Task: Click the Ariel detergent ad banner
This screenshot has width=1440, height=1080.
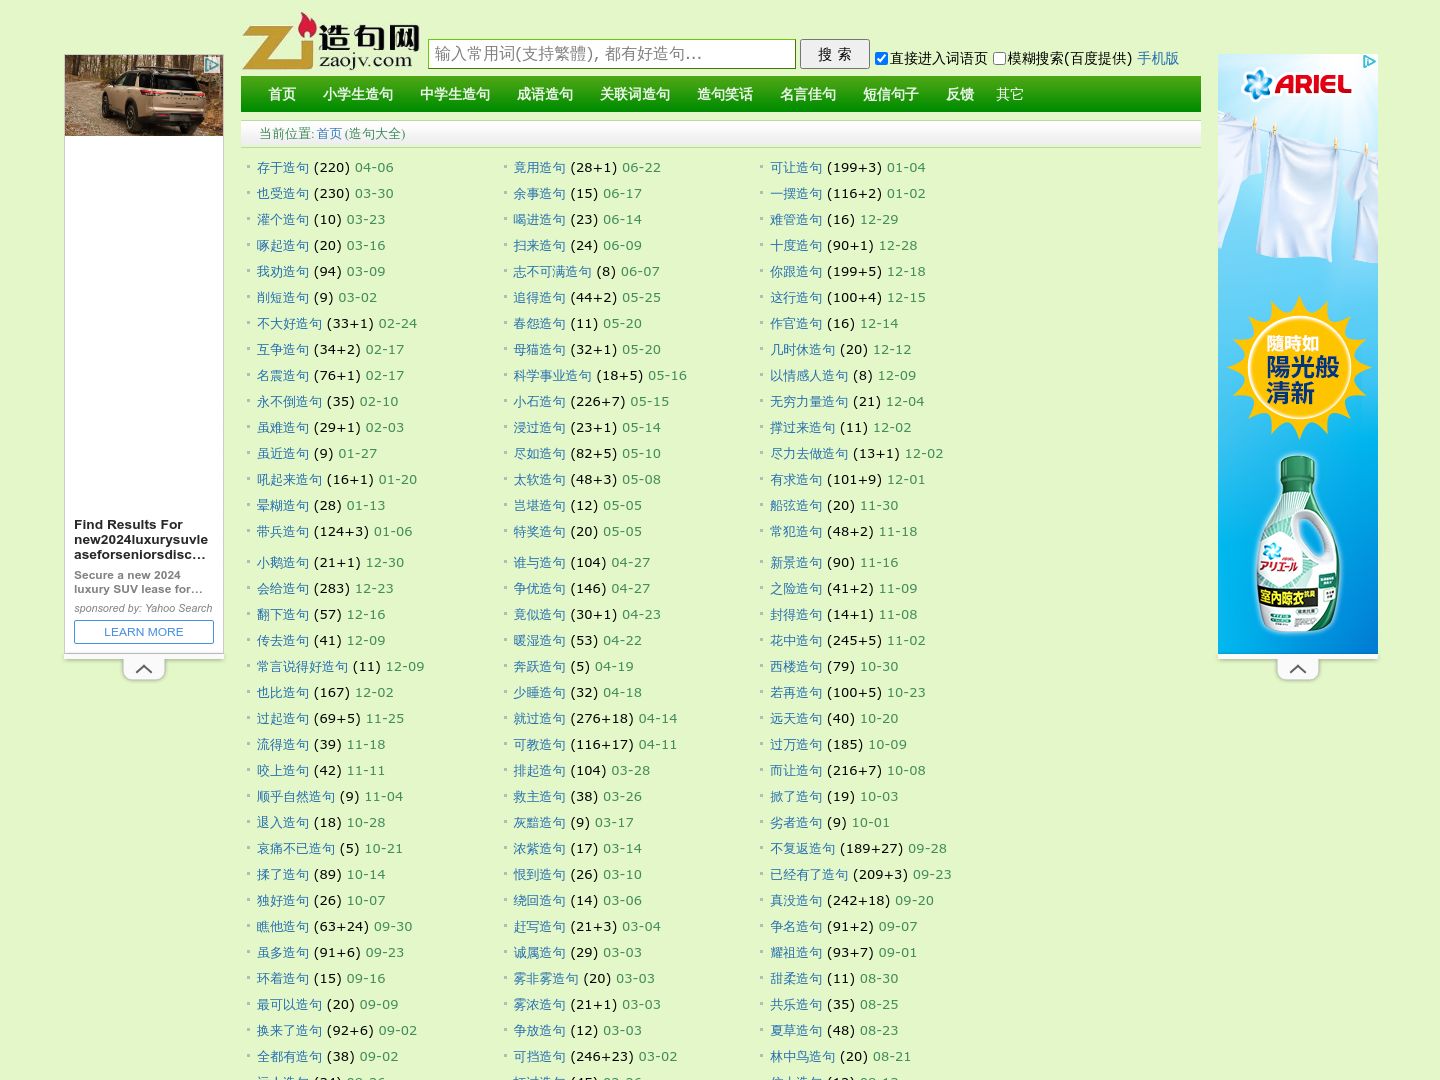Action: pos(1298,354)
